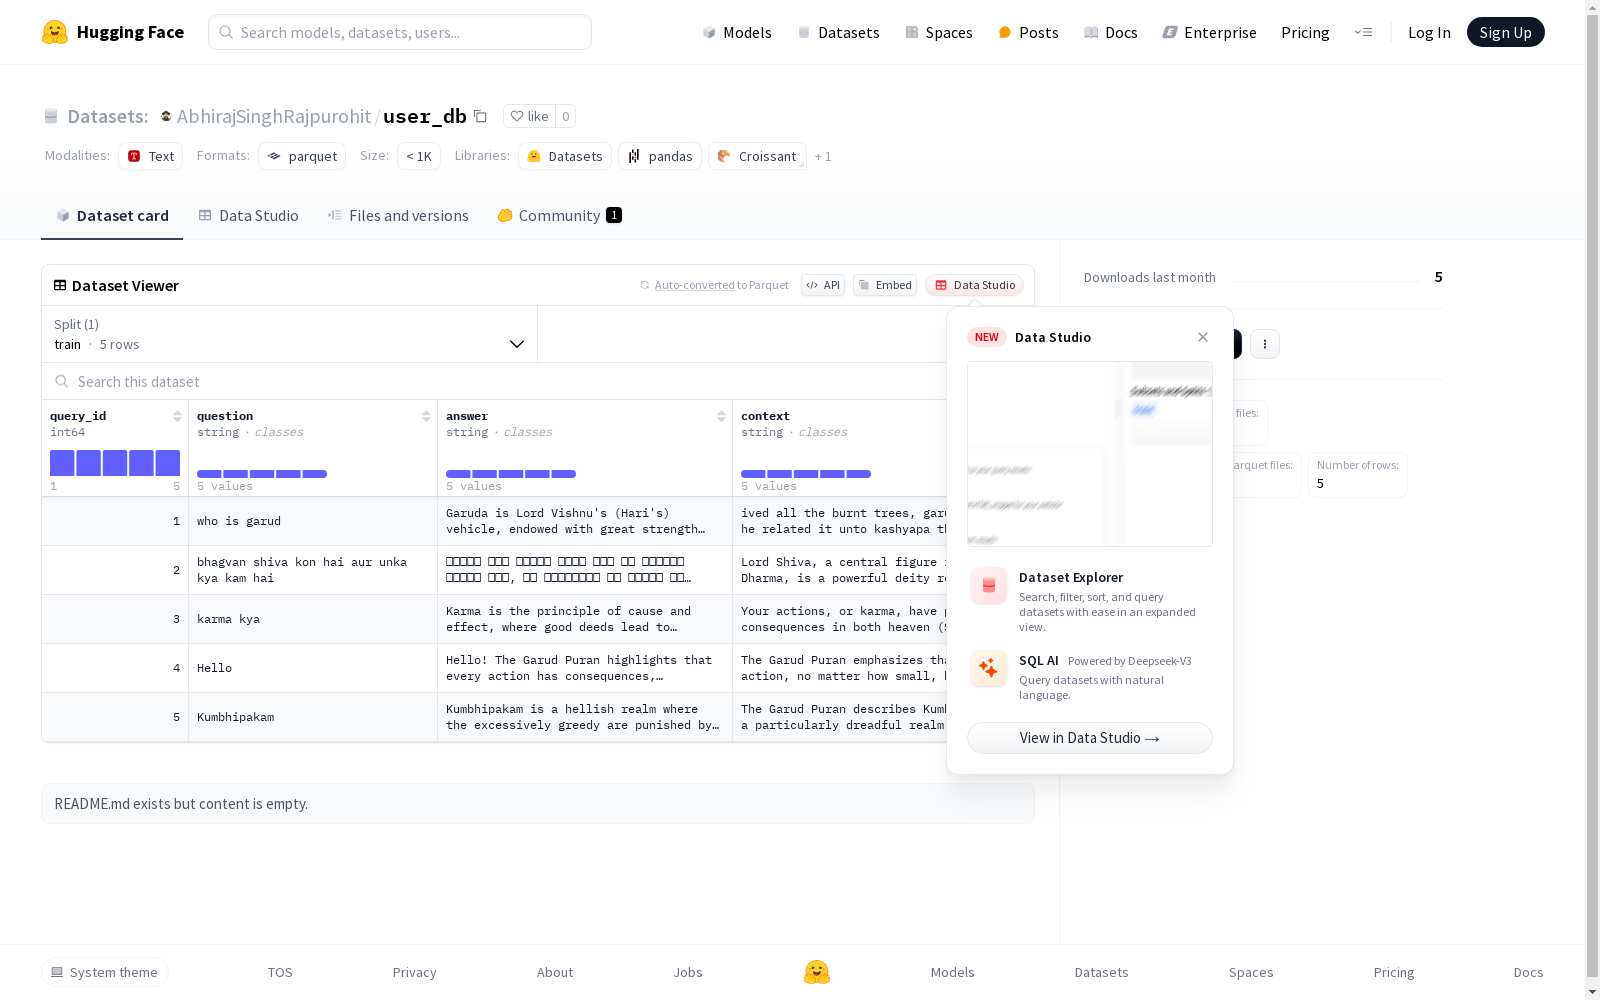This screenshot has height=1000, width=1600.
Task: Like the user_db dataset
Action: coord(529,116)
